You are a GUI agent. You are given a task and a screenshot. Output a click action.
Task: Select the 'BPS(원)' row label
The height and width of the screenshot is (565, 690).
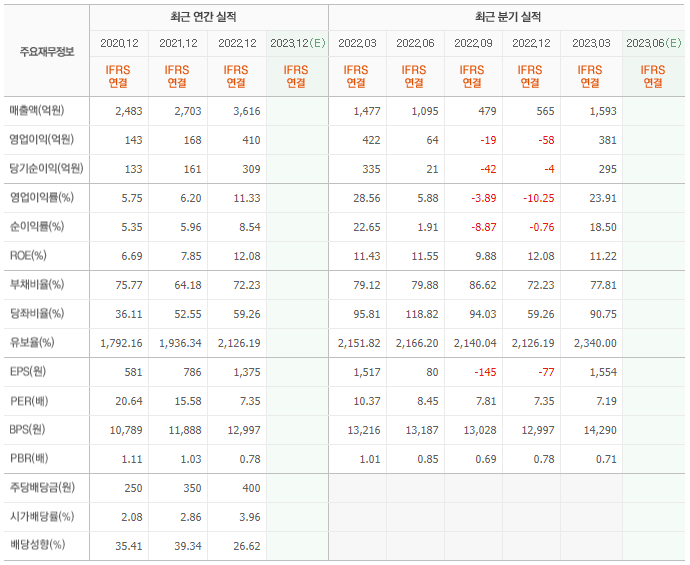[x=27, y=429]
